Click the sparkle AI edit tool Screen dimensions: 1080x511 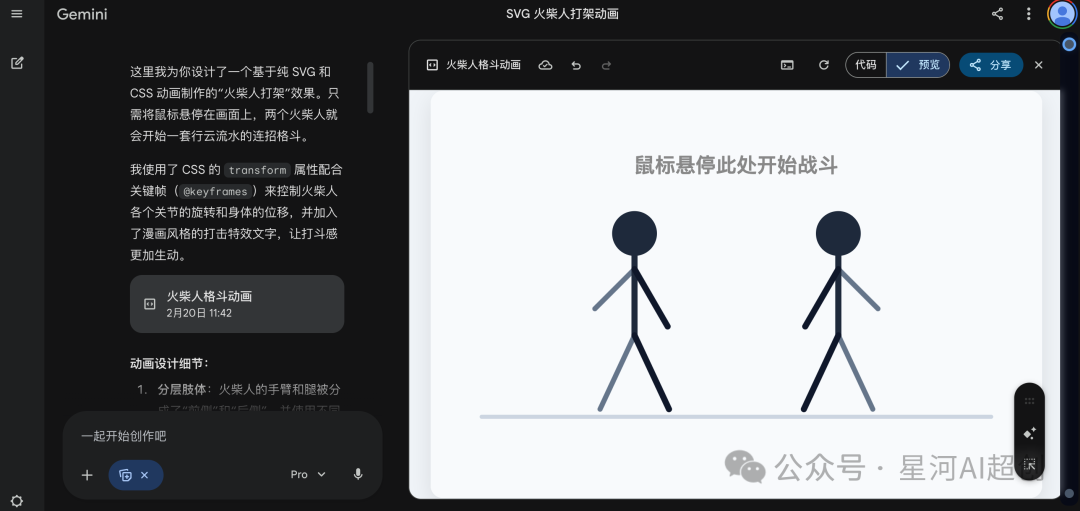coord(1029,433)
